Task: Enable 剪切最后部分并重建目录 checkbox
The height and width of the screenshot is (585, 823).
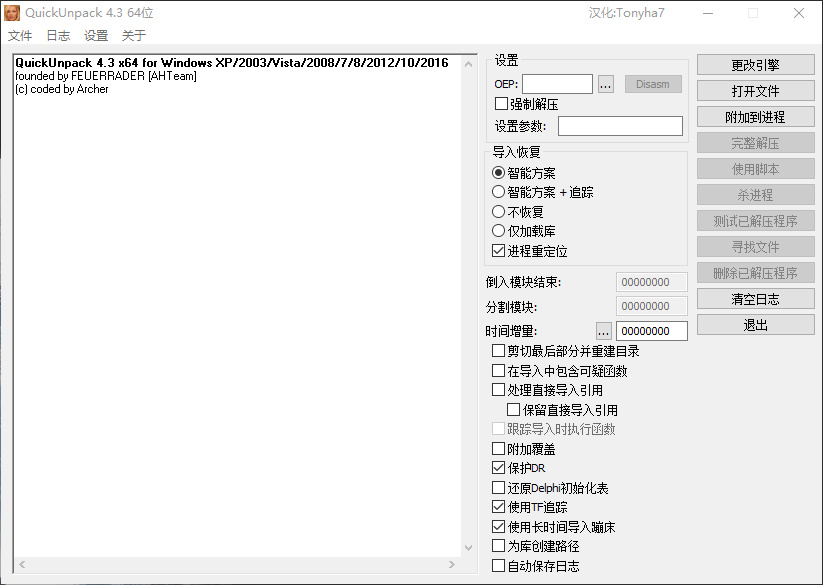Action: pyautogui.click(x=498, y=350)
